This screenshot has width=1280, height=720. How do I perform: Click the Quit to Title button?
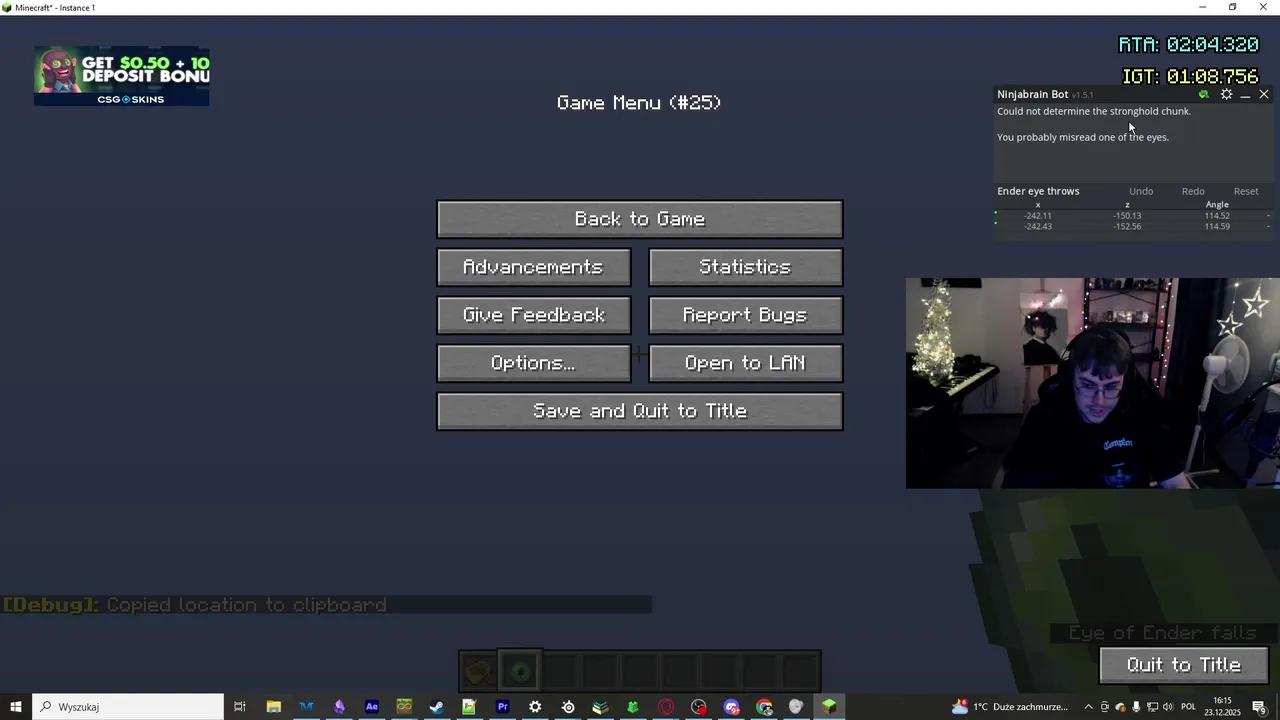point(1184,665)
